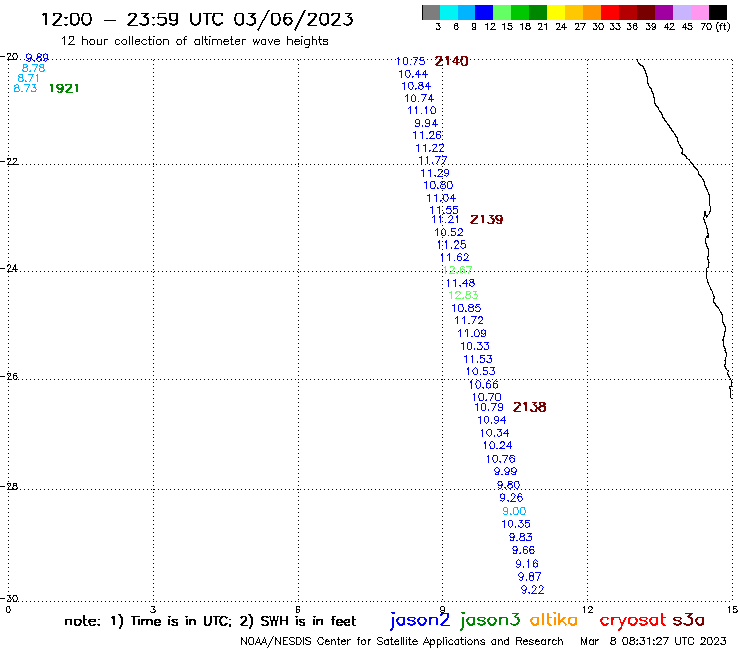
Task: Click the green wave height value 12.83
Action: tap(463, 295)
